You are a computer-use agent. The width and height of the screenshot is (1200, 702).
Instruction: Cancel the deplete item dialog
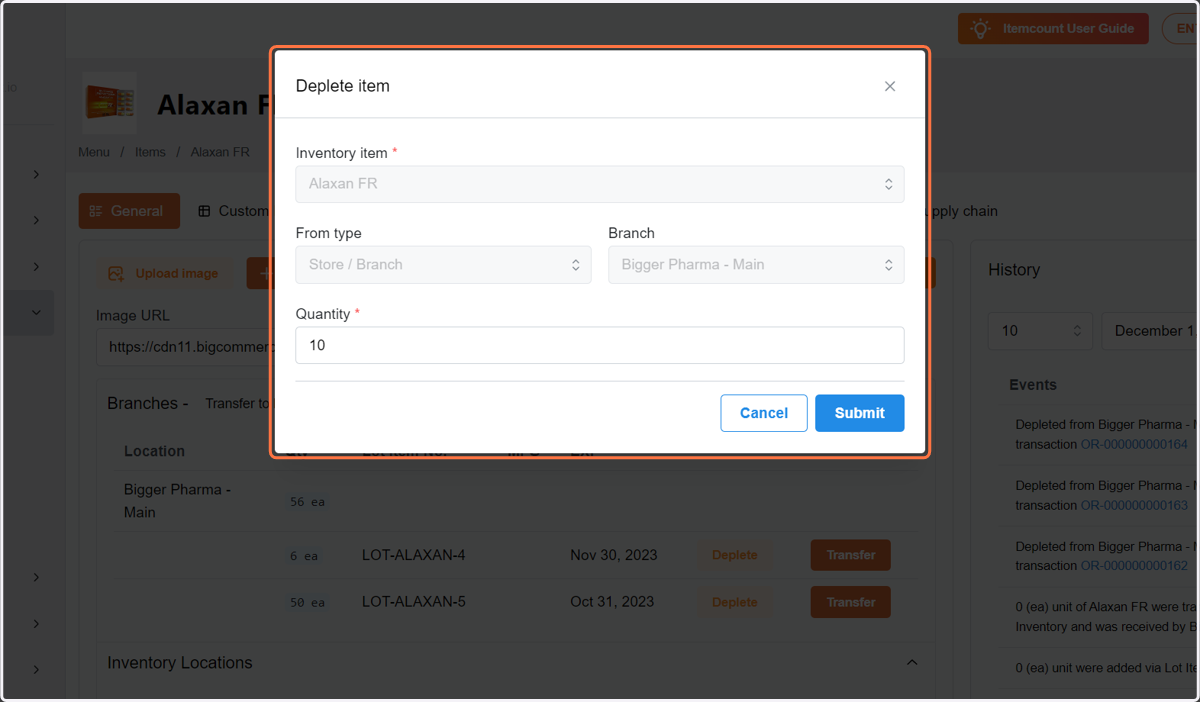coord(764,413)
